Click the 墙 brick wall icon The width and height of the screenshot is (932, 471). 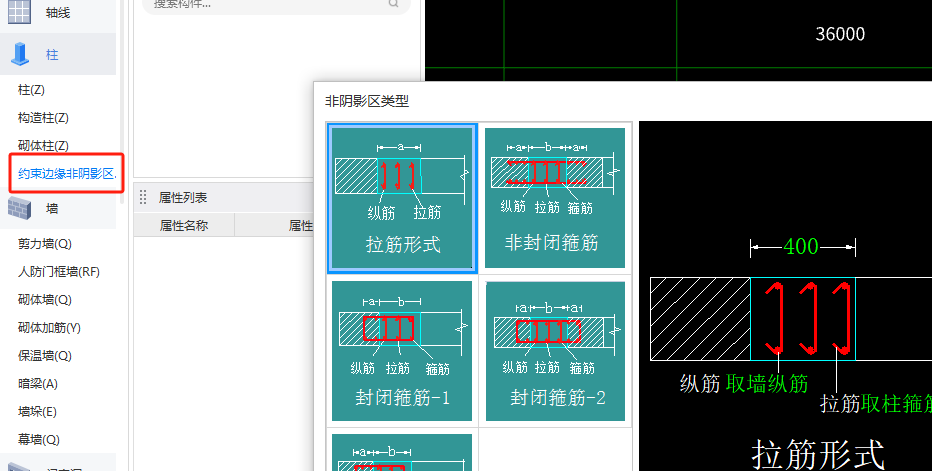(x=19, y=208)
